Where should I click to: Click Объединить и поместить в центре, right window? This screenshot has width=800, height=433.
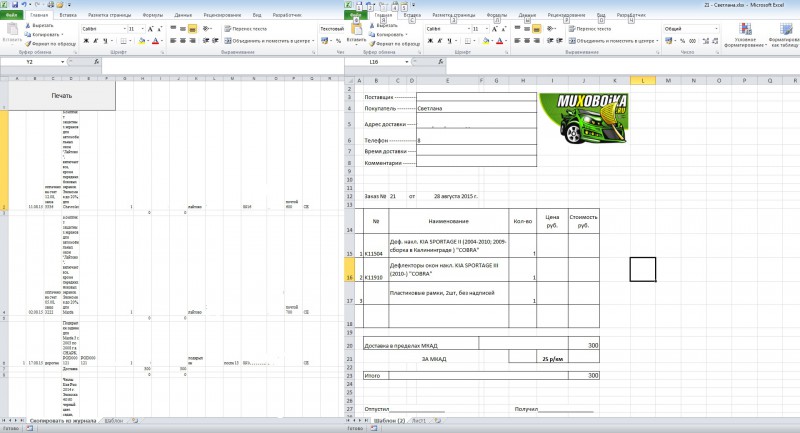[x=611, y=41]
